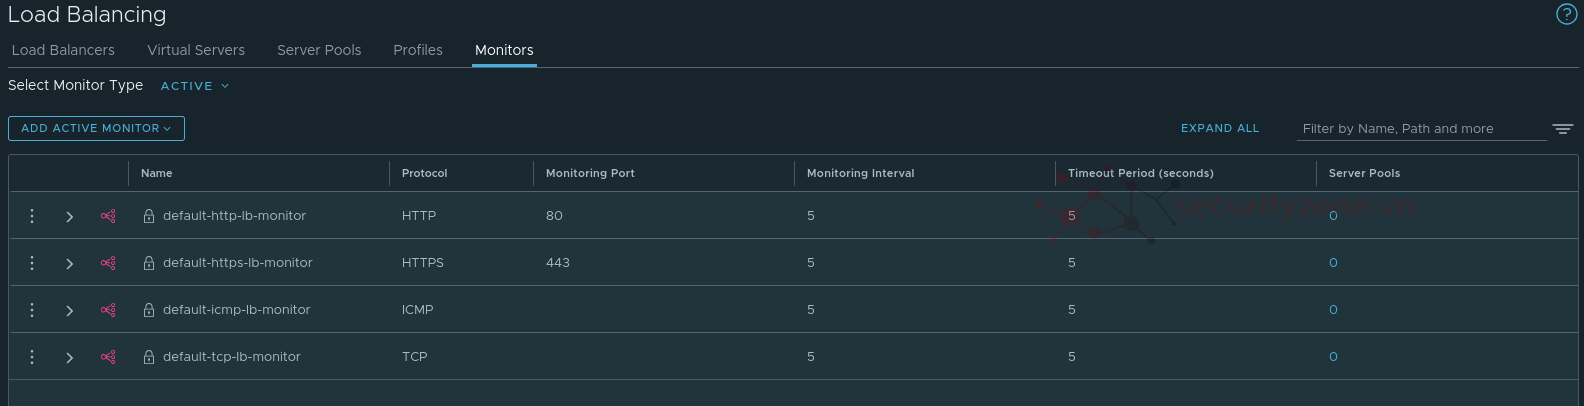Switch to the Virtual Servers tab
Viewport: 1584px width, 406px height.
tap(196, 50)
